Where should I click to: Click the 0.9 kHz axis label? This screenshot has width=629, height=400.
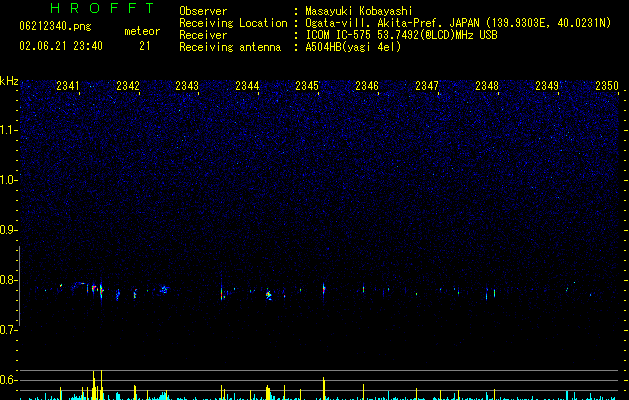pos(9,230)
